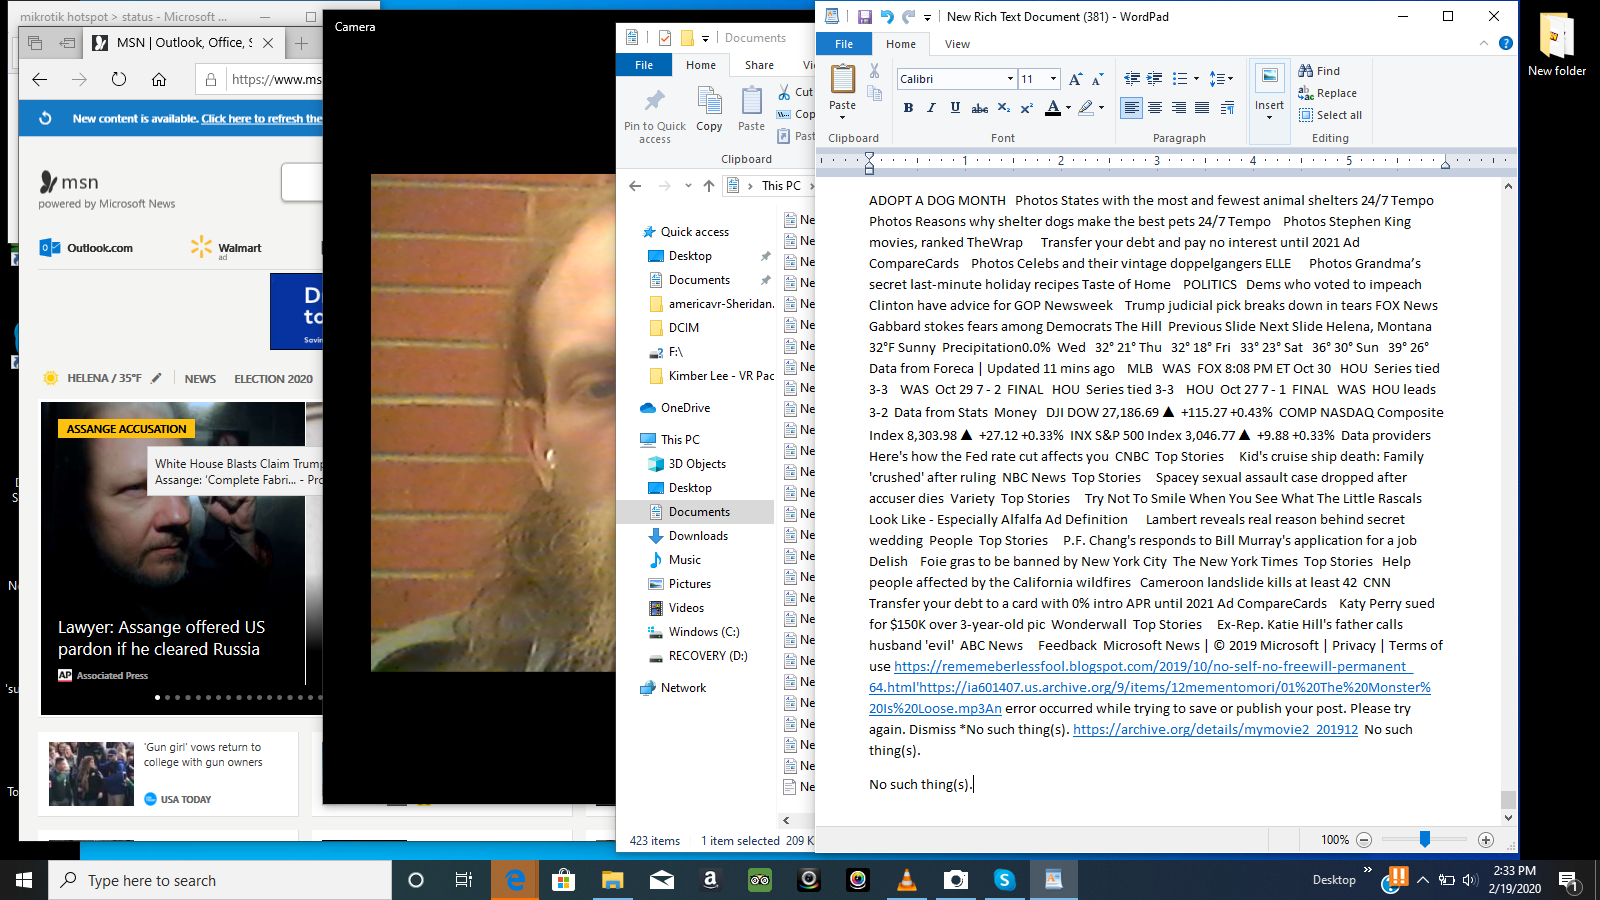Toggle Center alignment in WordPad
1600x900 pixels.
pos(1155,108)
